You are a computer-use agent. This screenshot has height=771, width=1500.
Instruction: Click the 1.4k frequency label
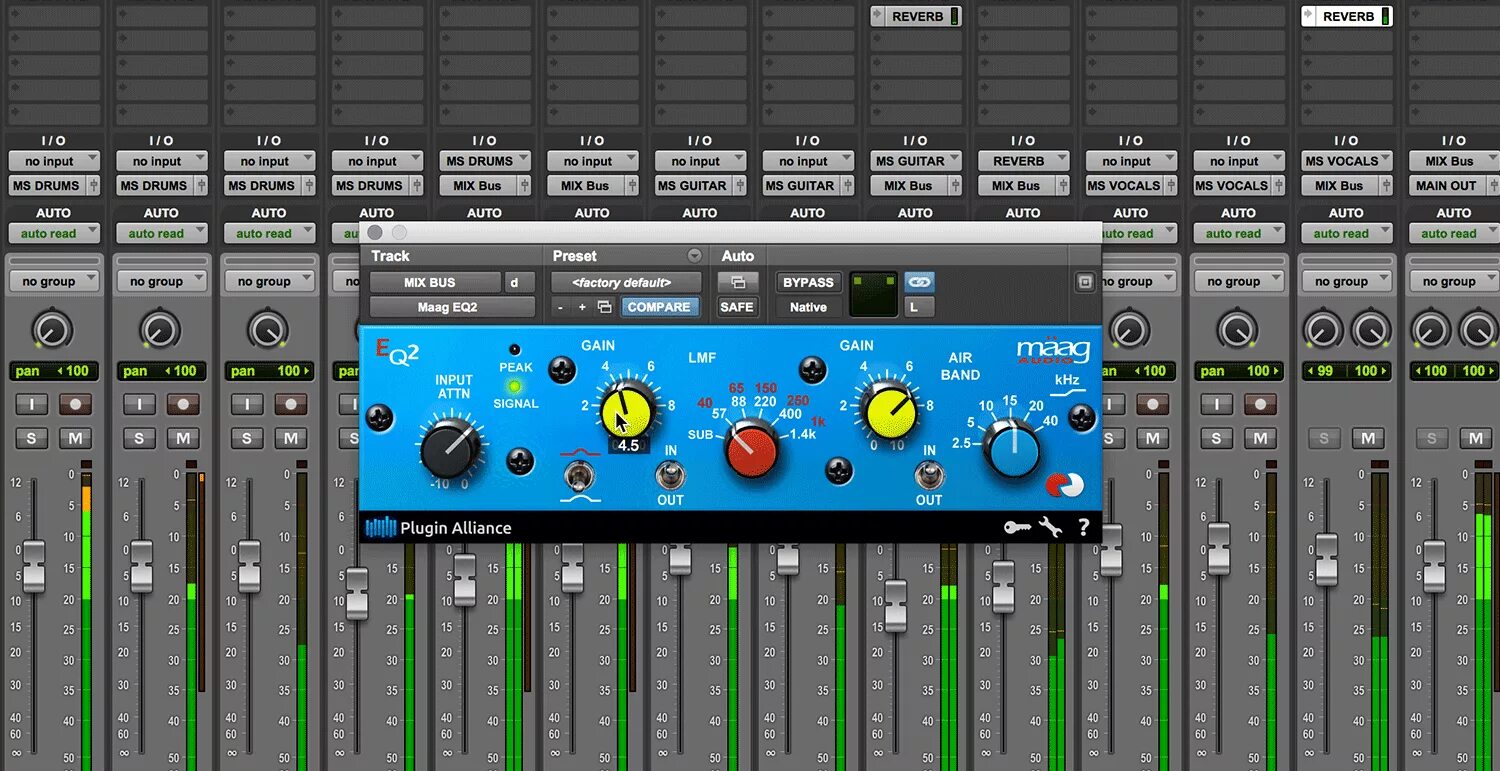803,434
